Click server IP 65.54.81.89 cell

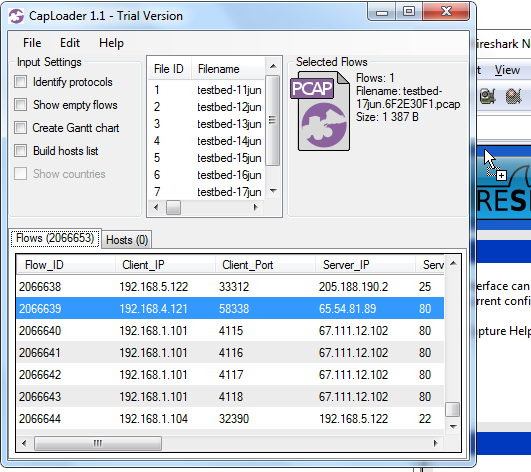point(347,309)
